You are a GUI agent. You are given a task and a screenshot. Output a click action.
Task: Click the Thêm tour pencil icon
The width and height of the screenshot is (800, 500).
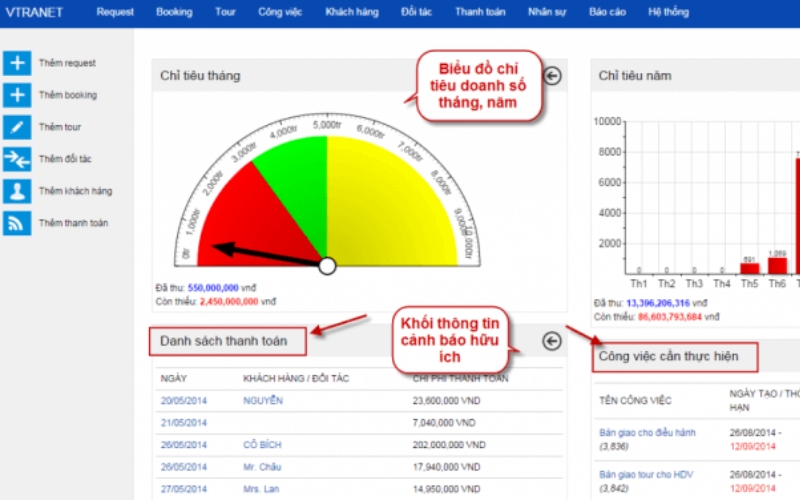coord(17,127)
